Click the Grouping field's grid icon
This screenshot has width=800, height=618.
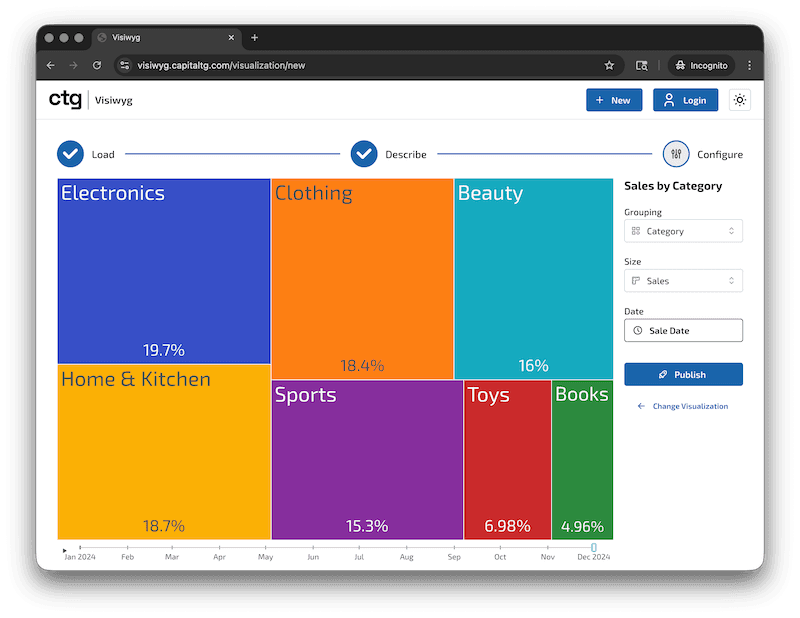coord(635,232)
